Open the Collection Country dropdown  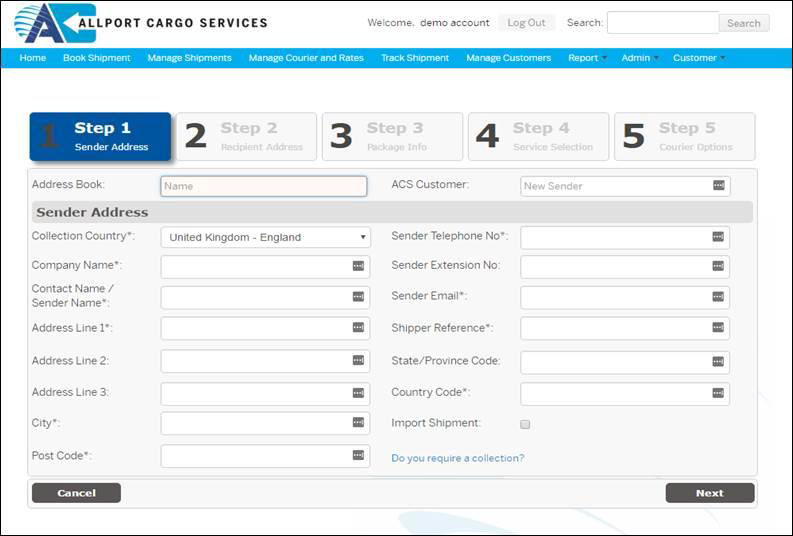(265, 238)
